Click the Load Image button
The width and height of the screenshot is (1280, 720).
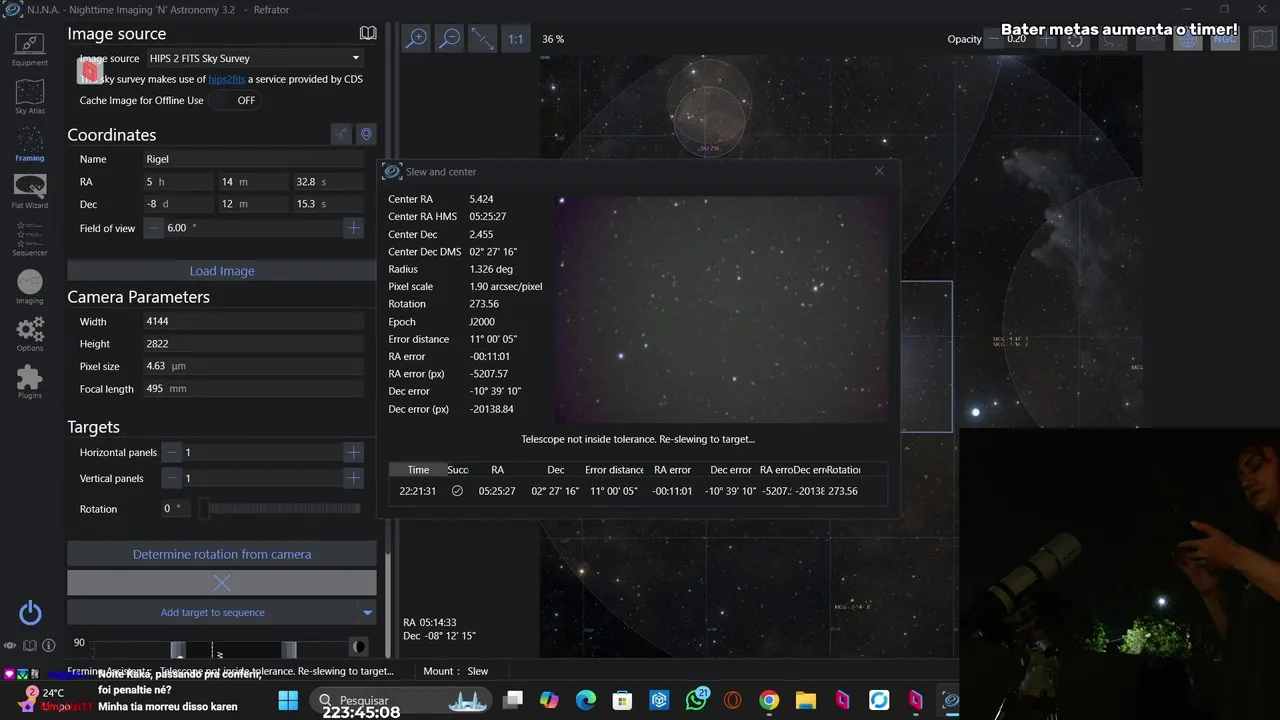point(222,271)
